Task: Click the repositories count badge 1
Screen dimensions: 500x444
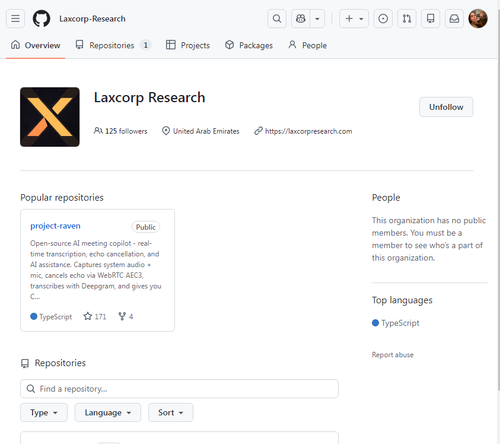Action: [145, 45]
